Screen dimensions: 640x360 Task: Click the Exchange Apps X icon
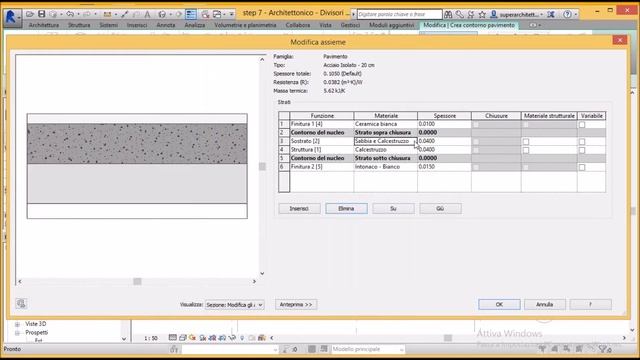551,14
